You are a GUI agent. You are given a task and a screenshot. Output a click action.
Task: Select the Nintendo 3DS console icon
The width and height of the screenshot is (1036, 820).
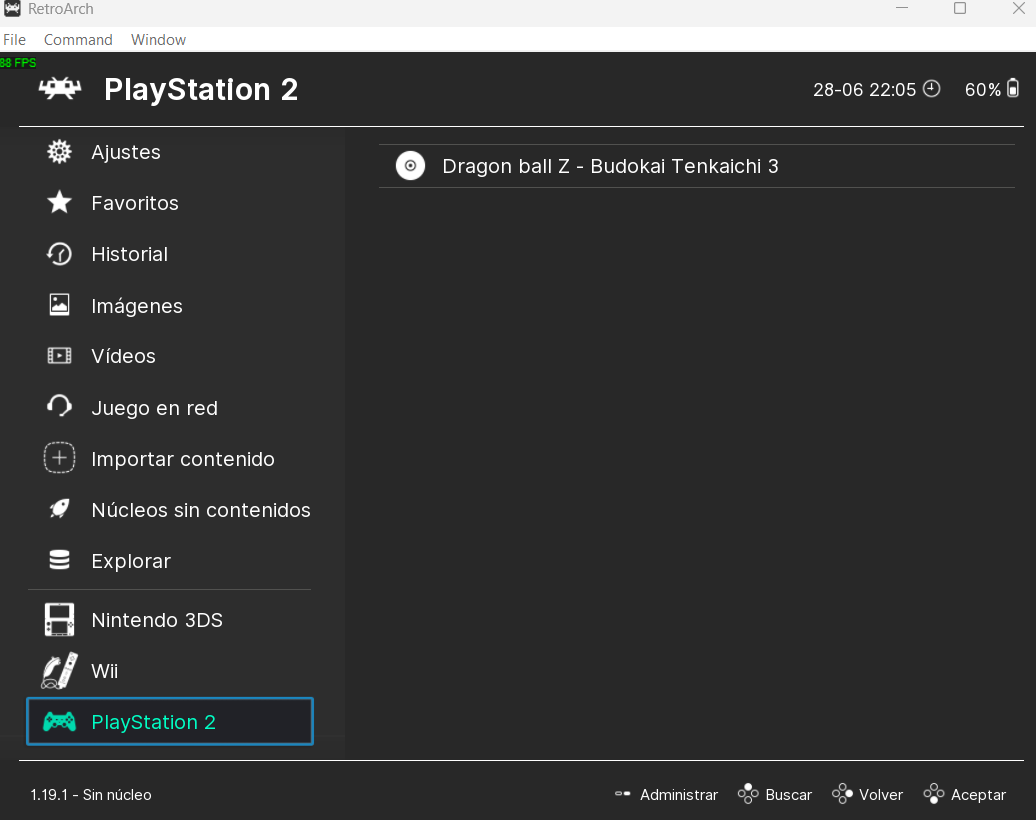[60, 620]
